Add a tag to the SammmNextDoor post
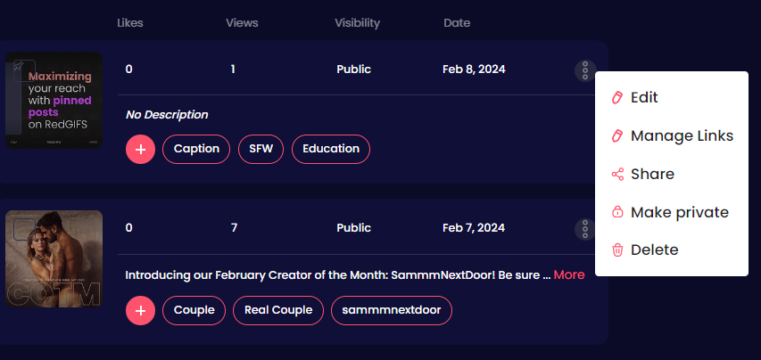This screenshot has height=360, width=761. click(x=140, y=311)
